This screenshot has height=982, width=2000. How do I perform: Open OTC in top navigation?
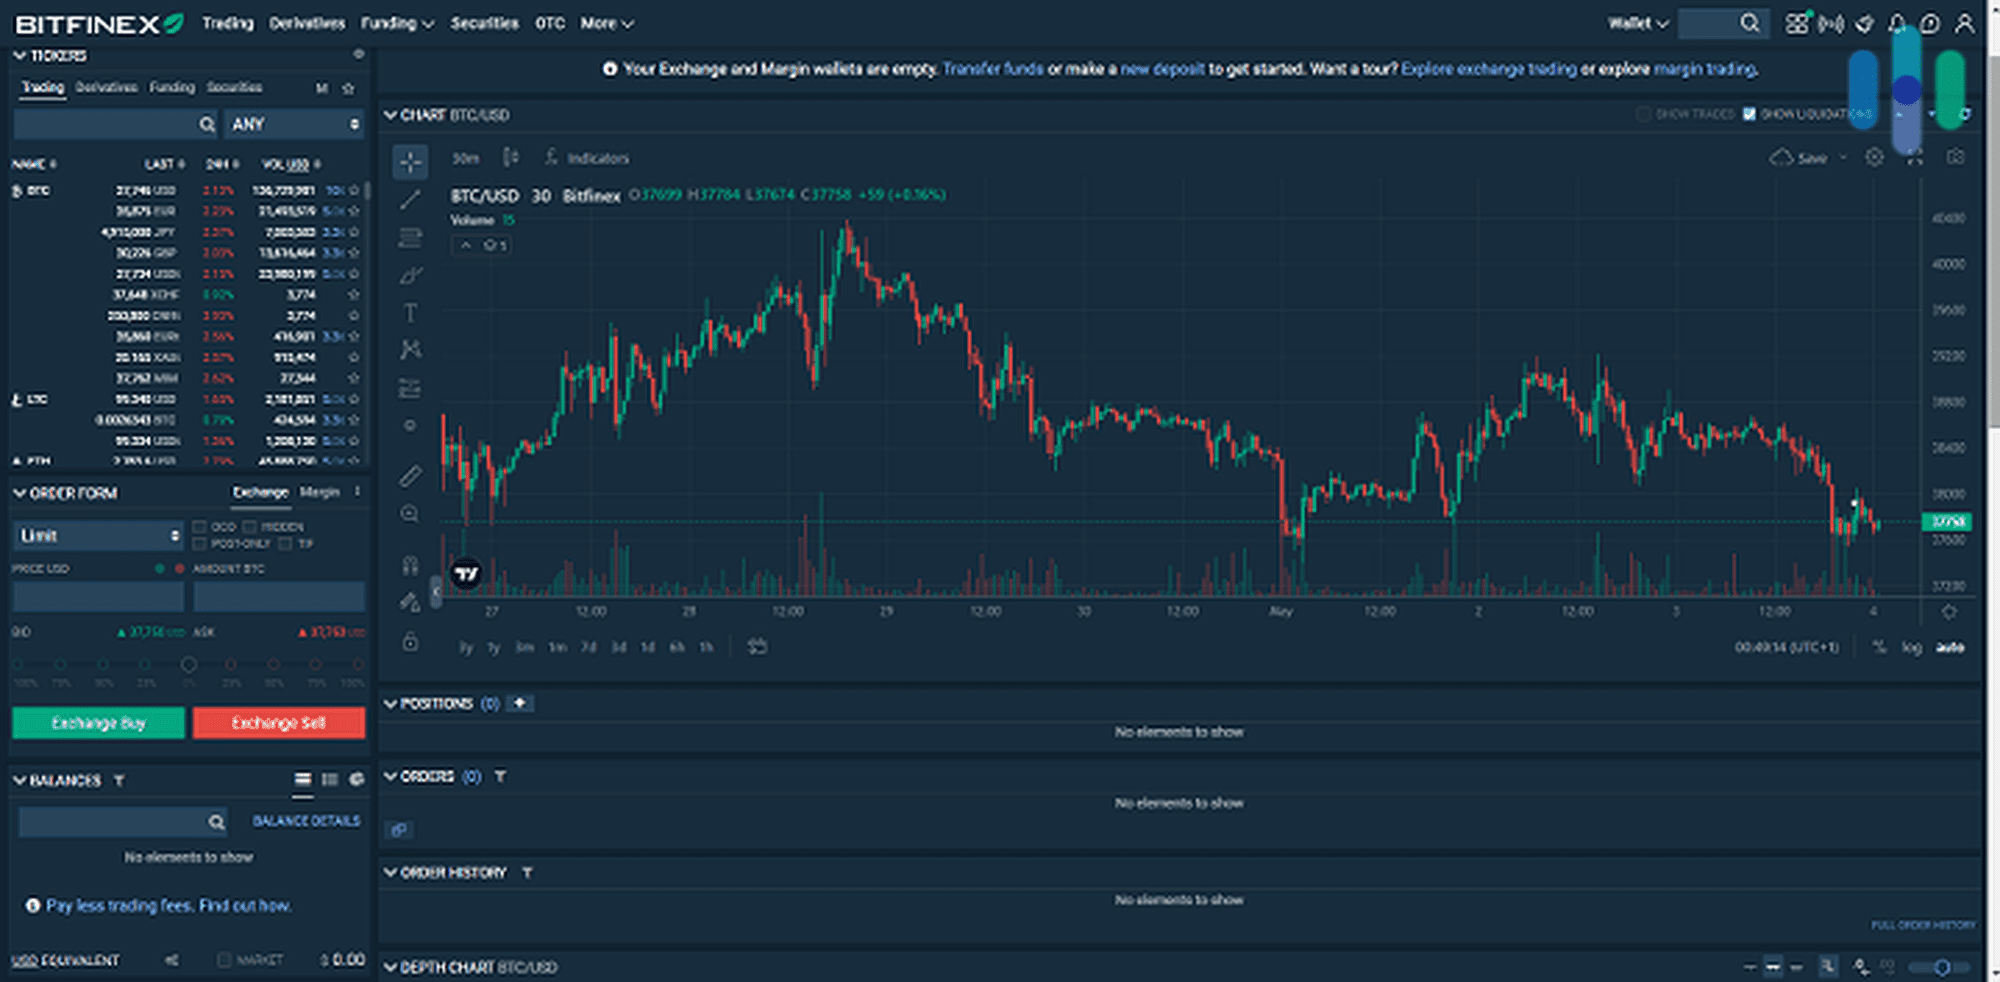tap(550, 23)
